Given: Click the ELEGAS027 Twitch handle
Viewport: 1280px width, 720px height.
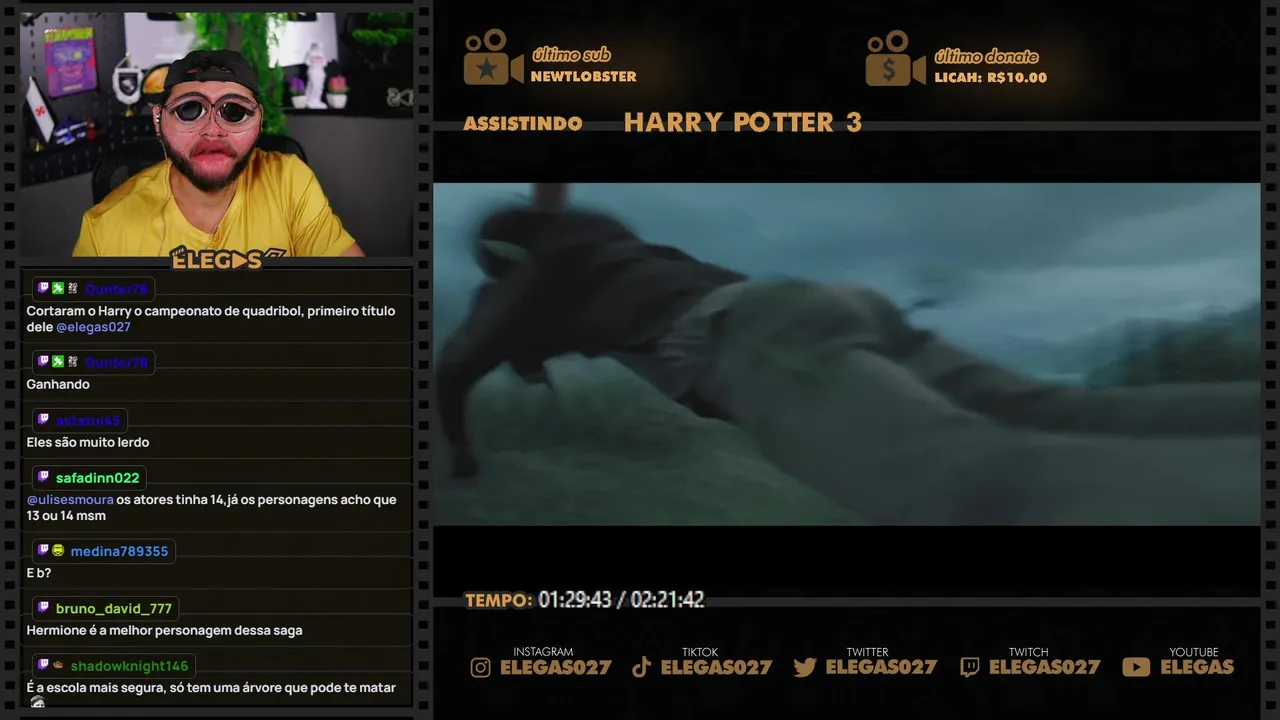Looking at the screenshot, I should tap(1045, 667).
